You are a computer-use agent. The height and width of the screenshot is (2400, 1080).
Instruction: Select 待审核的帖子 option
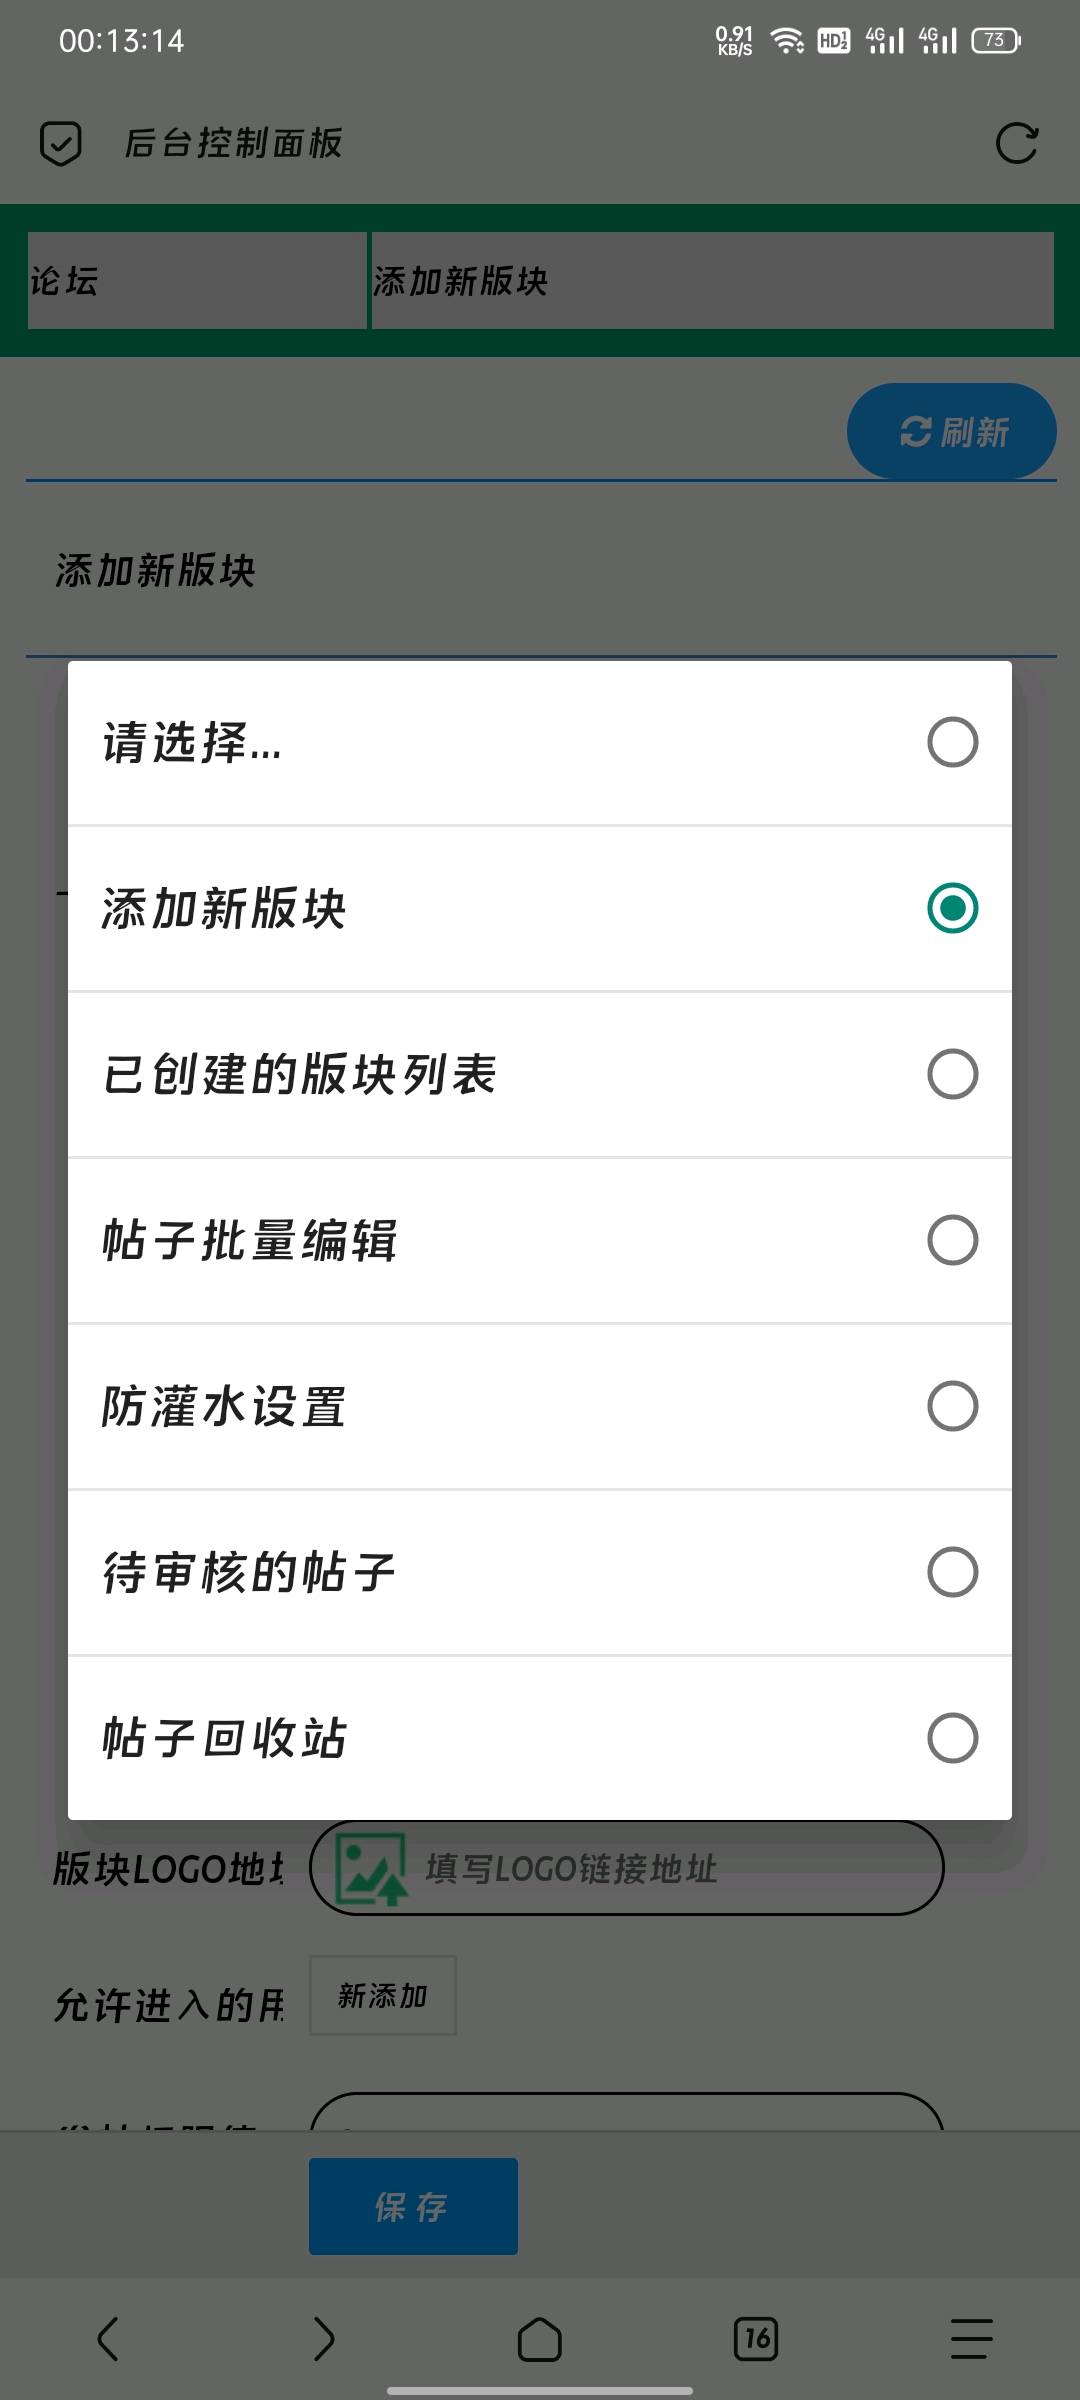point(540,1573)
